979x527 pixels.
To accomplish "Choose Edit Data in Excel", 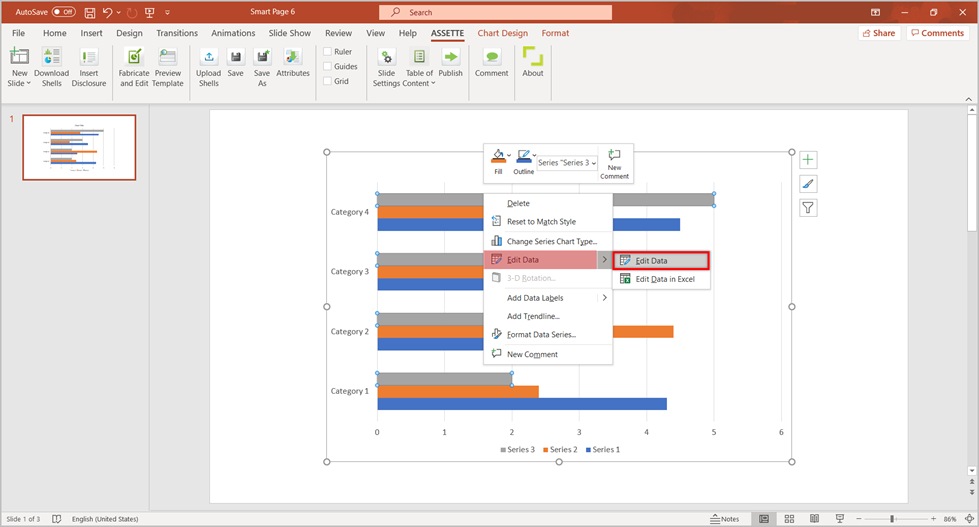I will [661, 279].
